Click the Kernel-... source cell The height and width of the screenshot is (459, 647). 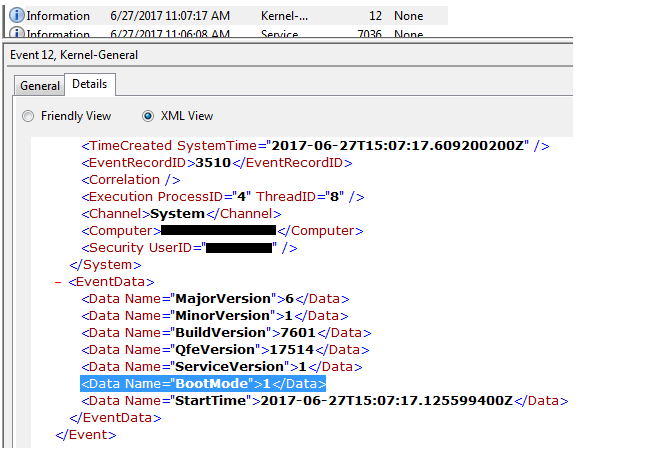(x=284, y=16)
